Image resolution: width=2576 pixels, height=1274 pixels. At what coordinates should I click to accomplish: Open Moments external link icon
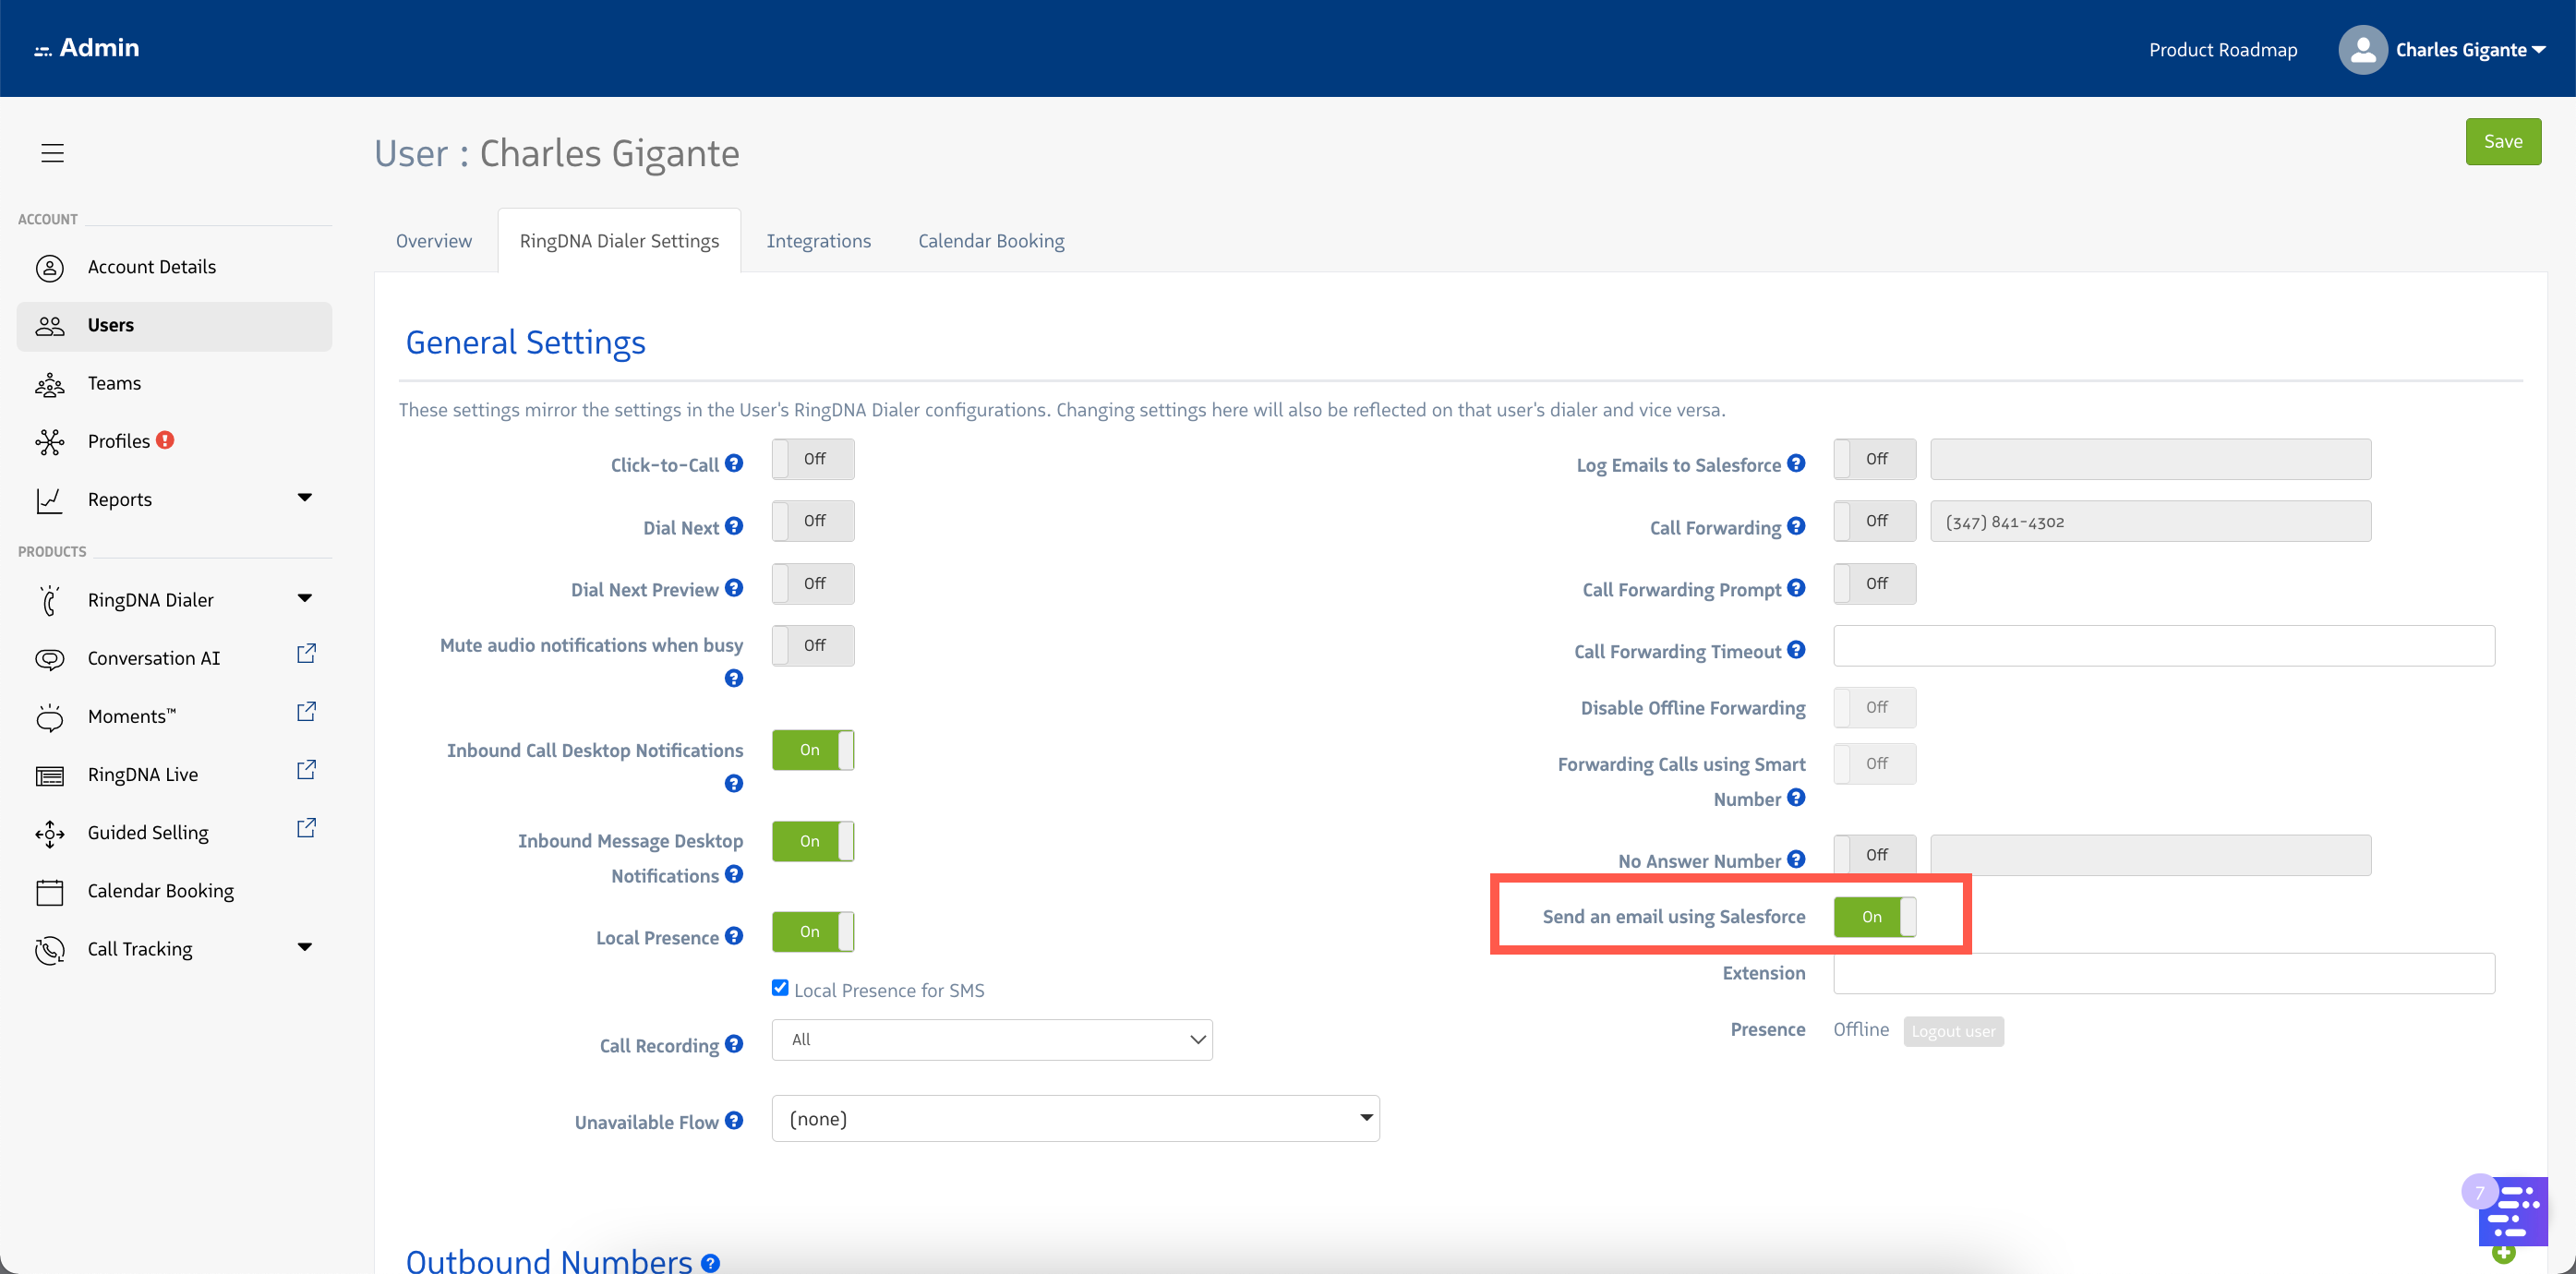[306, 712]
